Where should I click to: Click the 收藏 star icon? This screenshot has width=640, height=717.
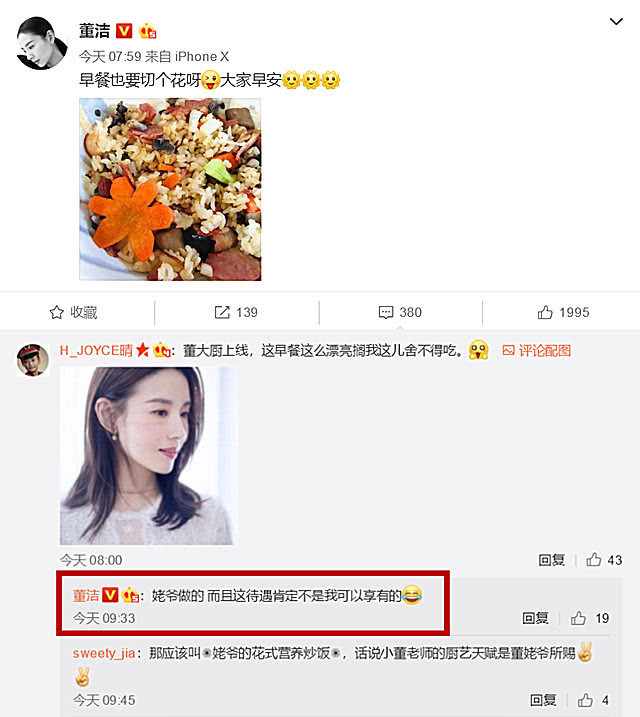click(x=57, y=312)
